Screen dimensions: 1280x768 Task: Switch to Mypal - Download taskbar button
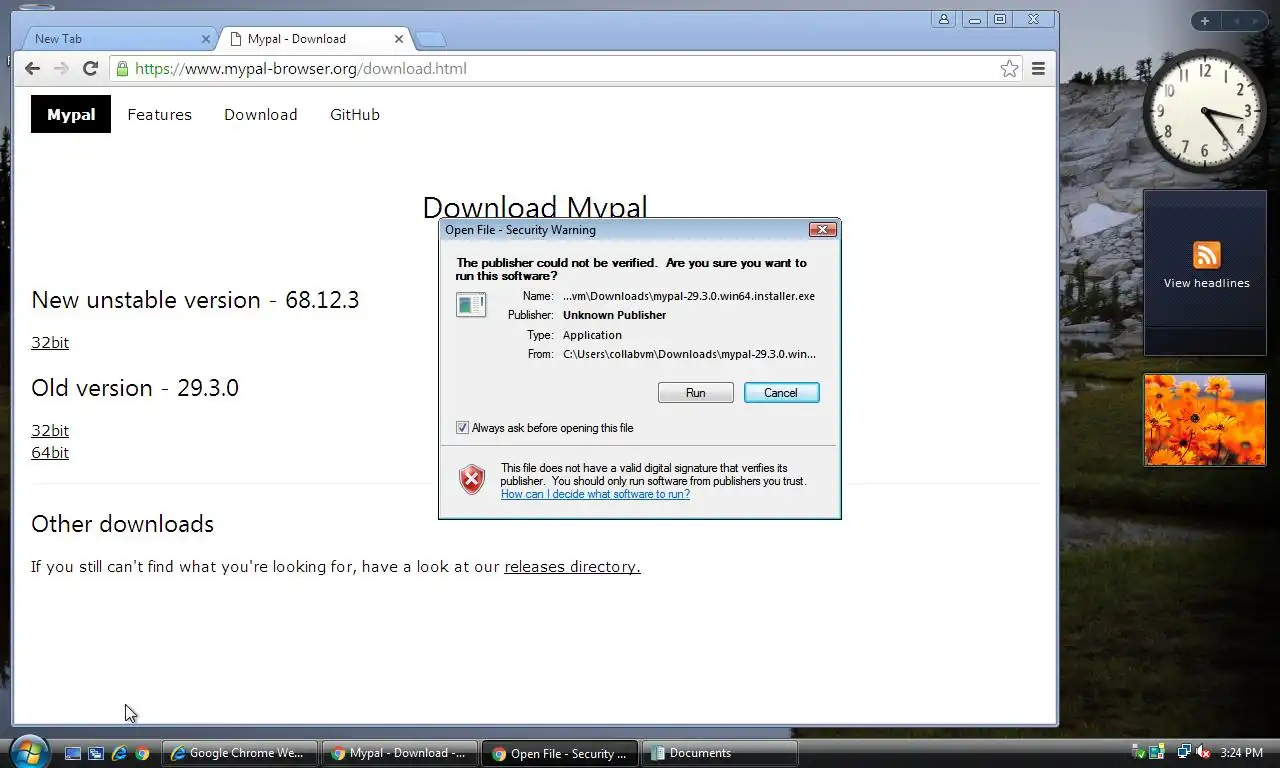pos(400,753)
